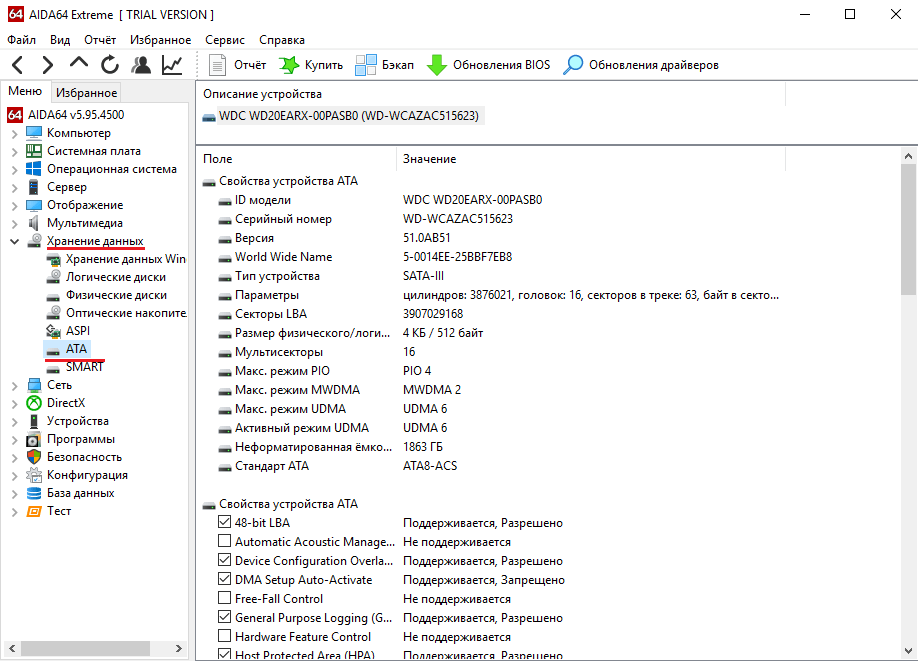Click the graph chart toolbar icon
Viewport: 918px width, 661px height.
click(172, 65)
